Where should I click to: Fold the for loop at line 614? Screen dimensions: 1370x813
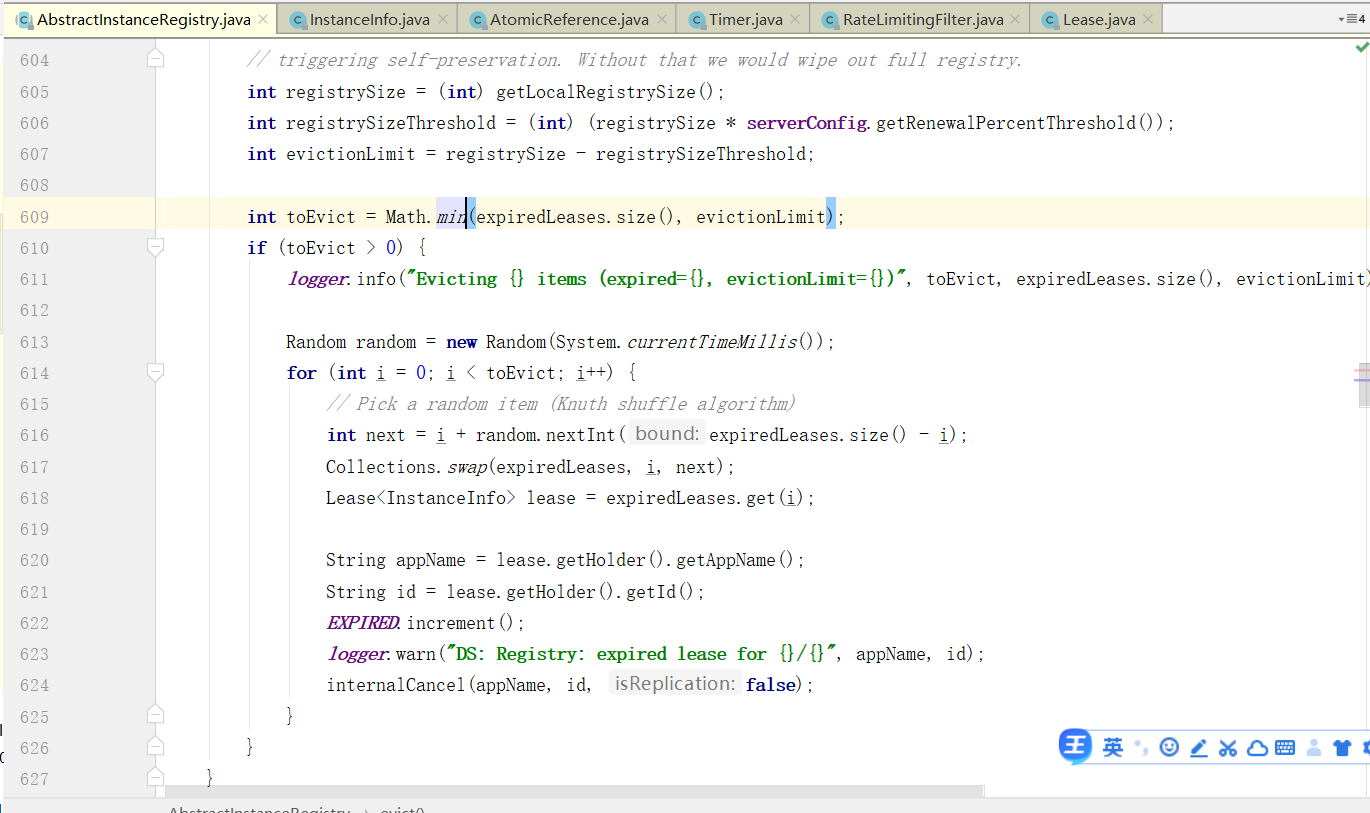coord(155,372)
